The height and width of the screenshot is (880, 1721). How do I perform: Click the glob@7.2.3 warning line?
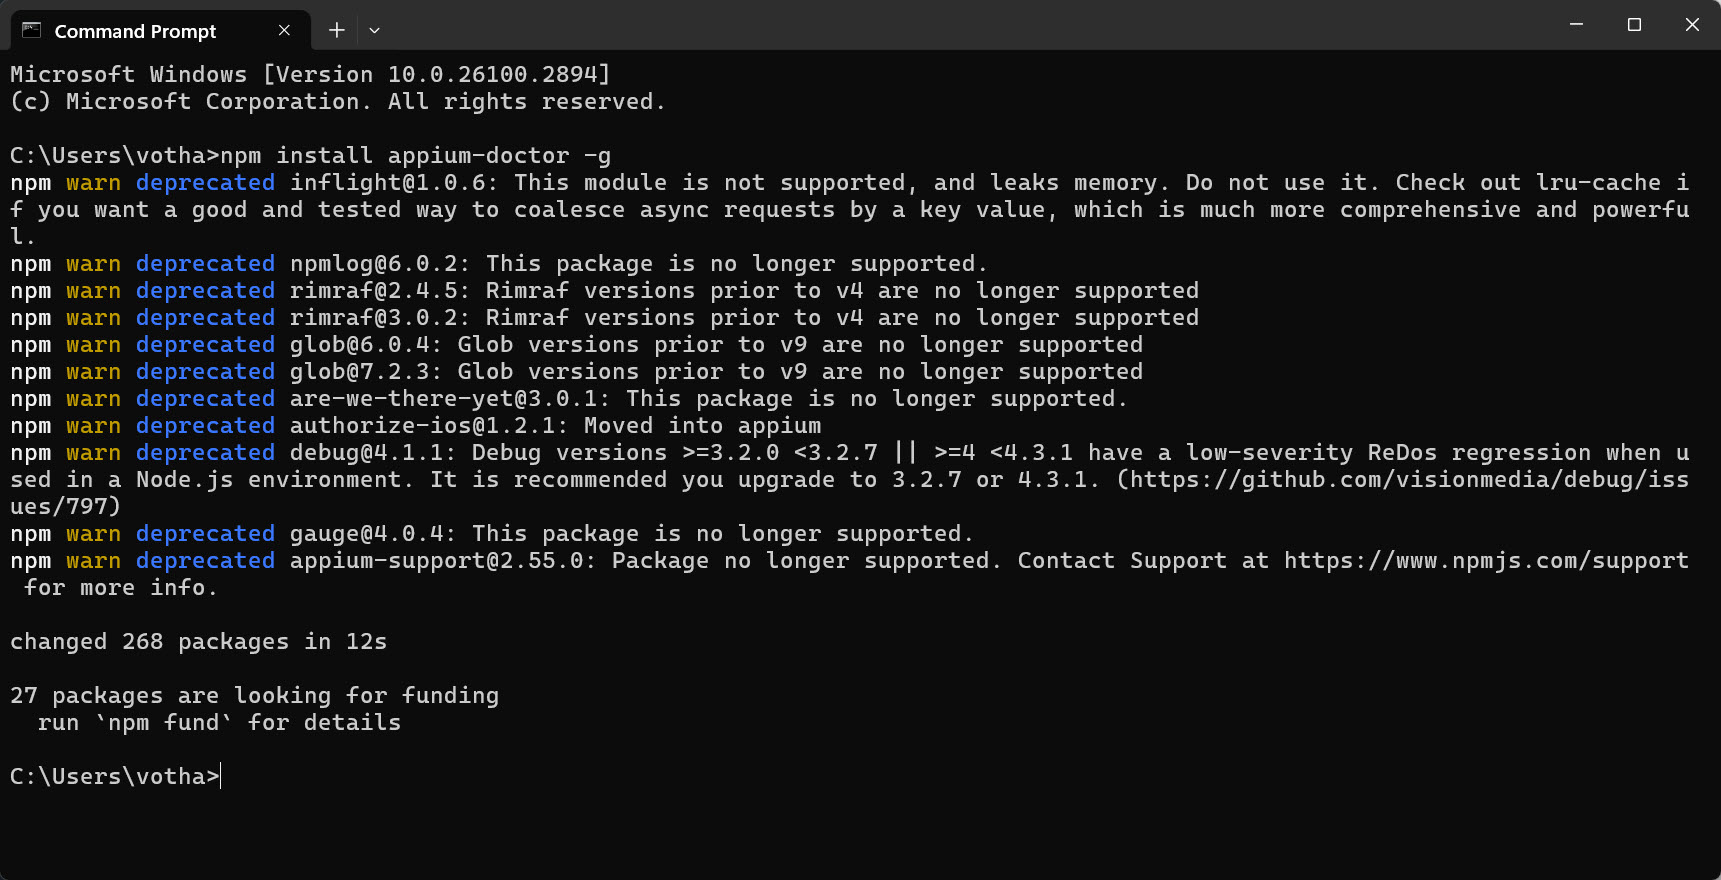pos(576,372)
